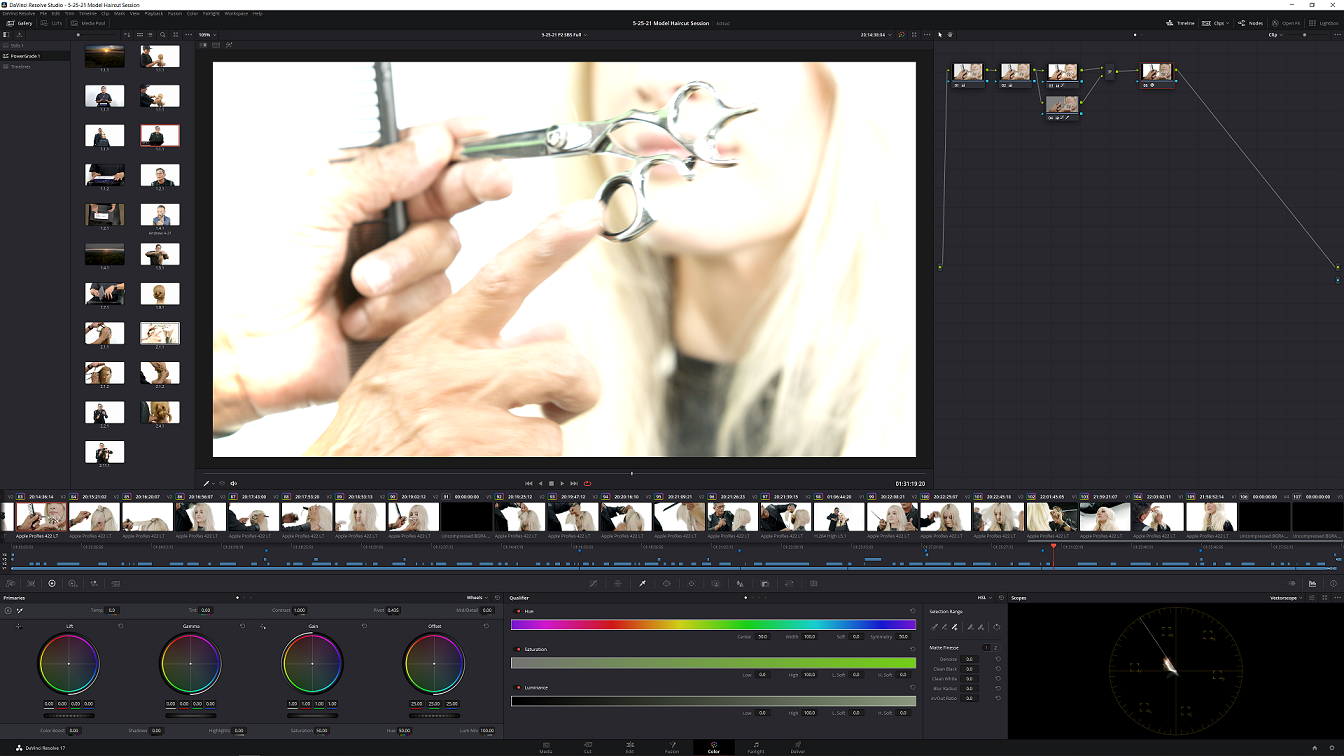Open the Media Pool button

pyautogui.click(x=88, y=23)
